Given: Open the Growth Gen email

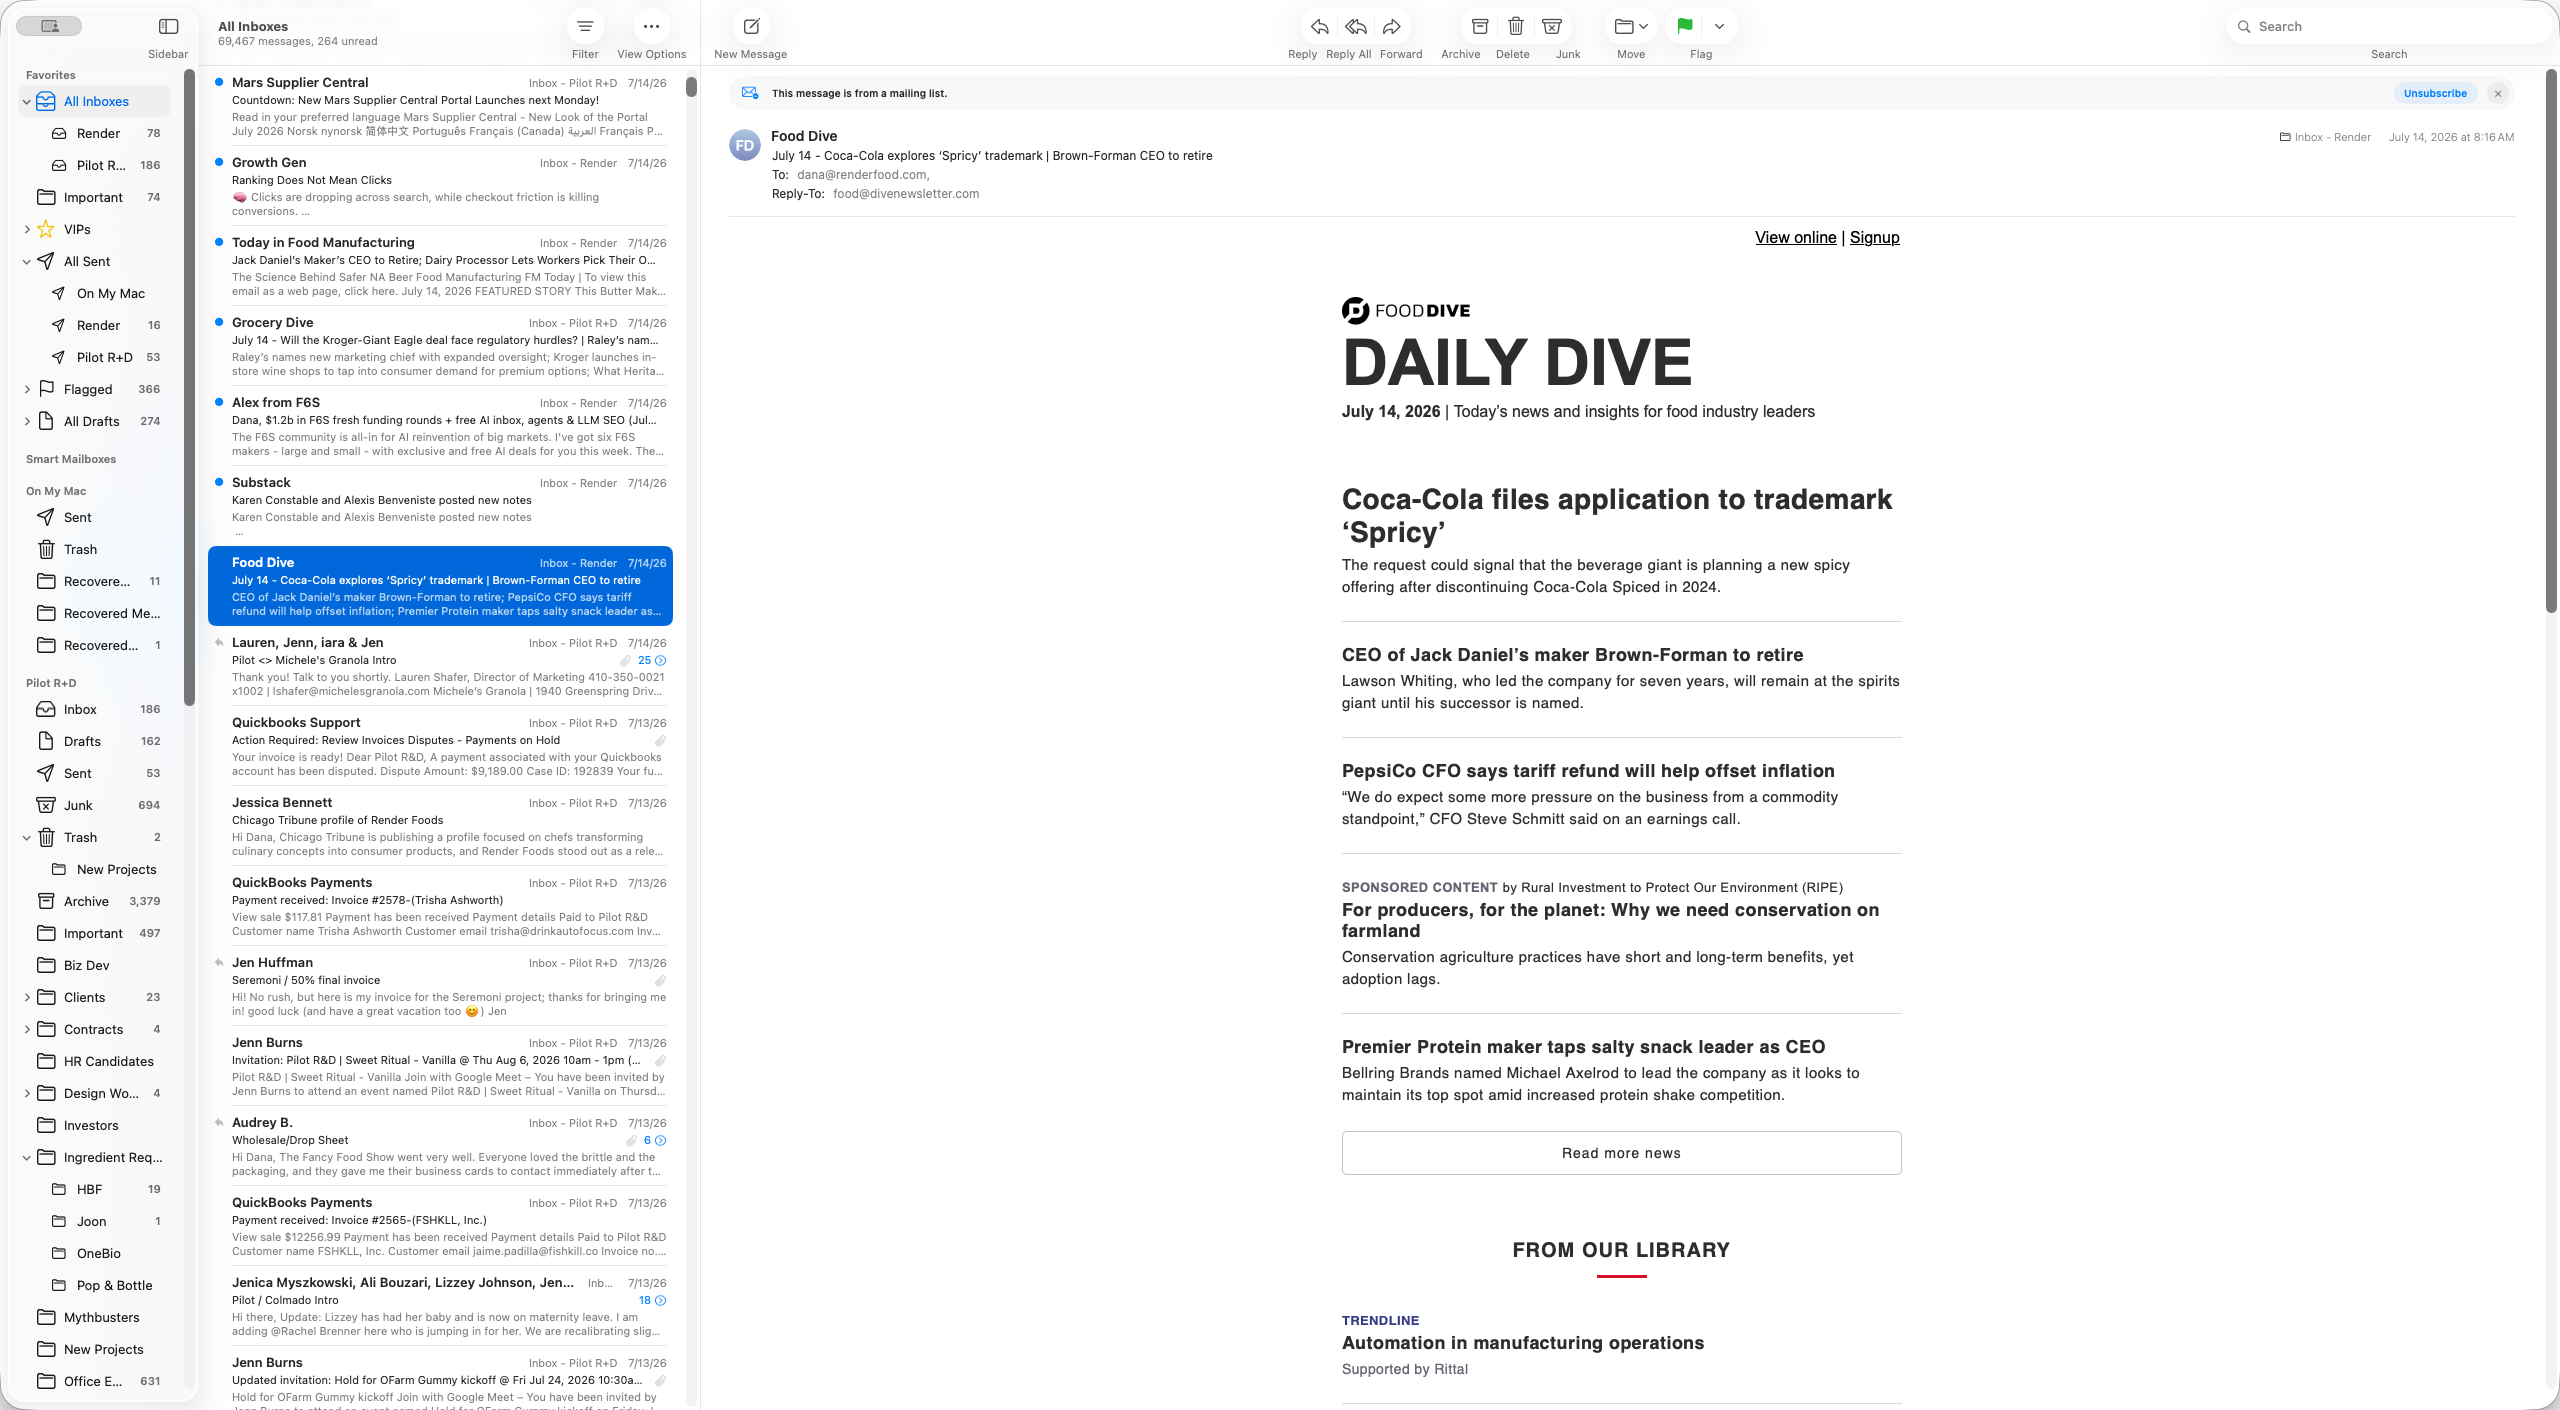Looking at the screenshot, I should click(x=440, y=186).
